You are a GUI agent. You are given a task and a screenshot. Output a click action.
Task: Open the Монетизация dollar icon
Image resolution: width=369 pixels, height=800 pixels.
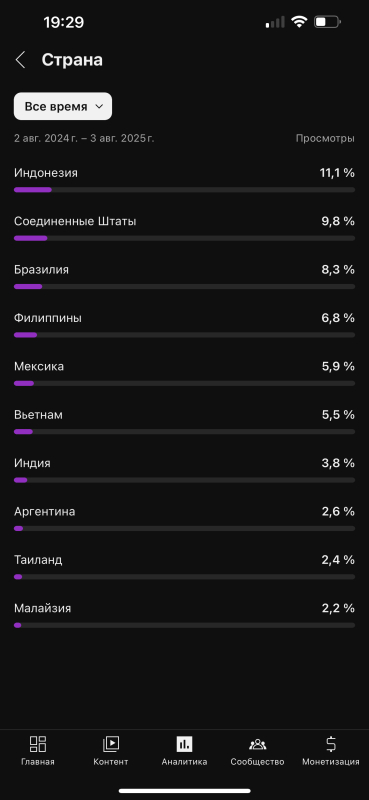tap(331, 744)
